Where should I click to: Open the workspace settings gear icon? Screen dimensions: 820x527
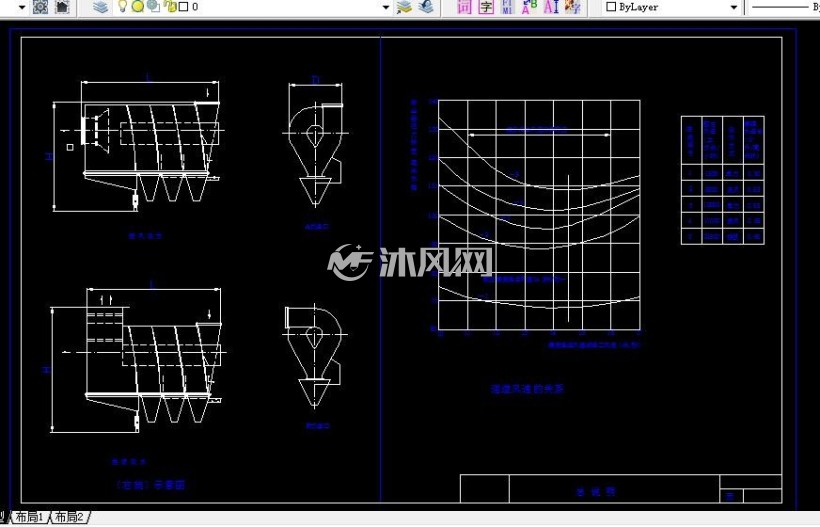(40, 7)
